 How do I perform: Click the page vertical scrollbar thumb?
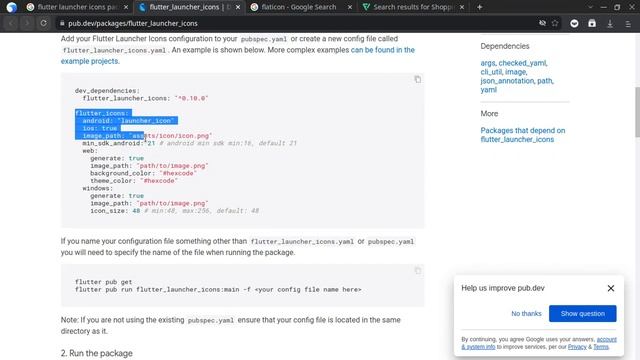point(637,112)
